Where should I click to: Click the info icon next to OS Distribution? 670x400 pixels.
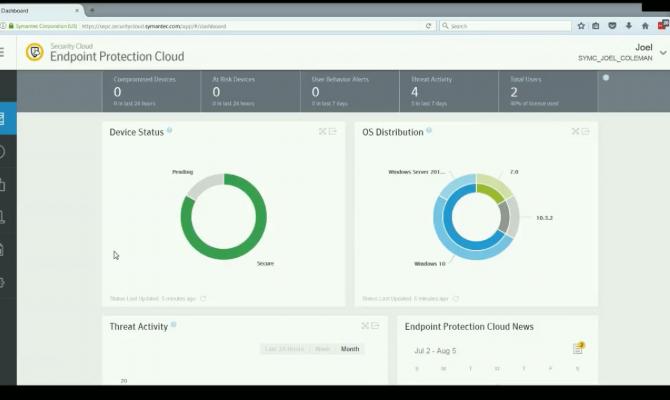[x=429, y=130]
